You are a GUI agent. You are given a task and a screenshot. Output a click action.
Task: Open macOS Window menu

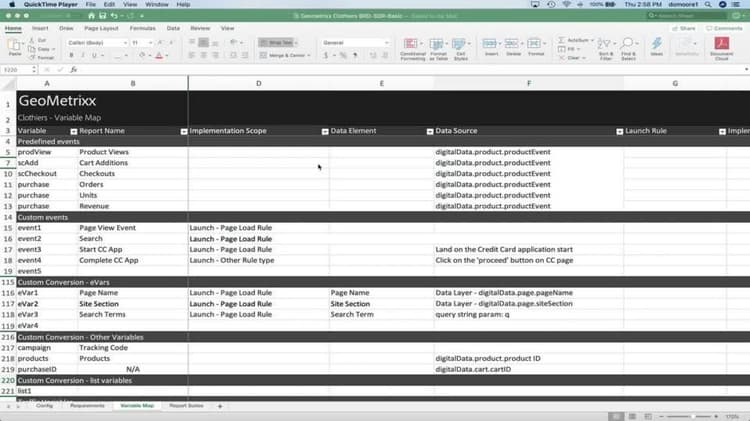coord(156,4)
